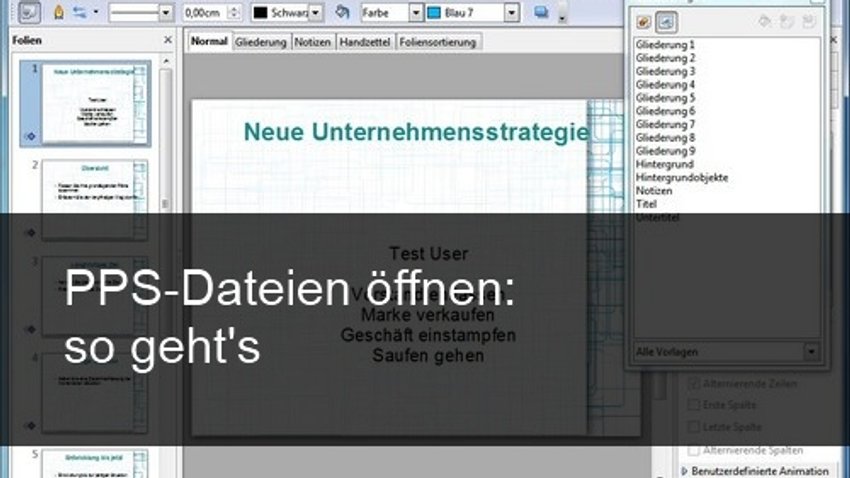This screenshot has height=478, width=850.
Task: Click transition marker icon below slide 1 number
Action: click(31, 136)
